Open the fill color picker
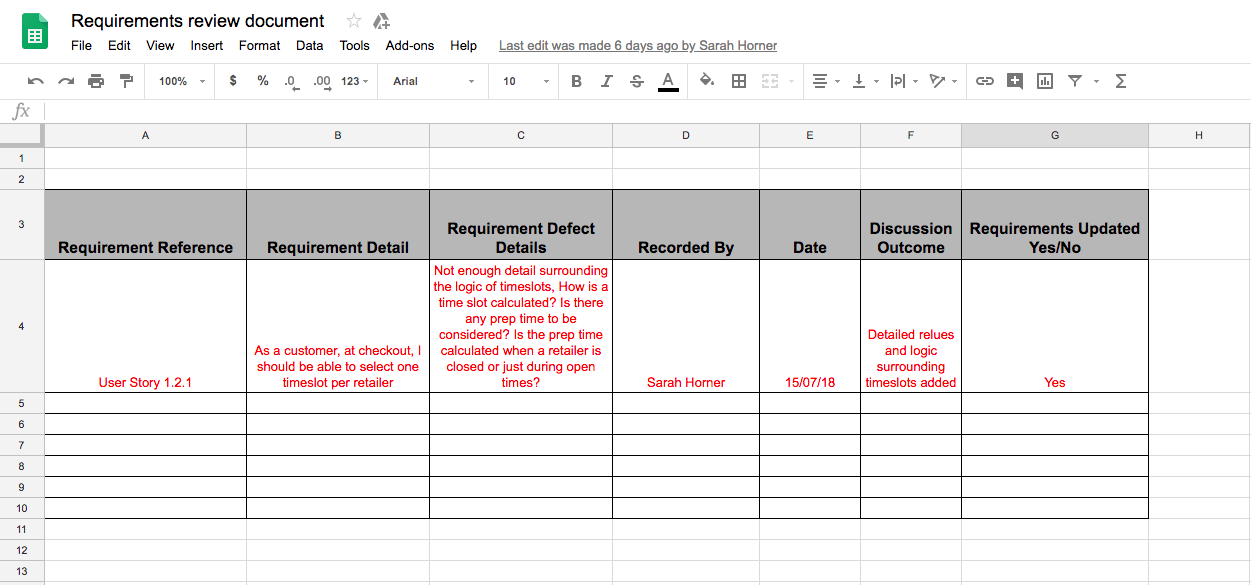The image size is (1251, 585). pos(706,81)
